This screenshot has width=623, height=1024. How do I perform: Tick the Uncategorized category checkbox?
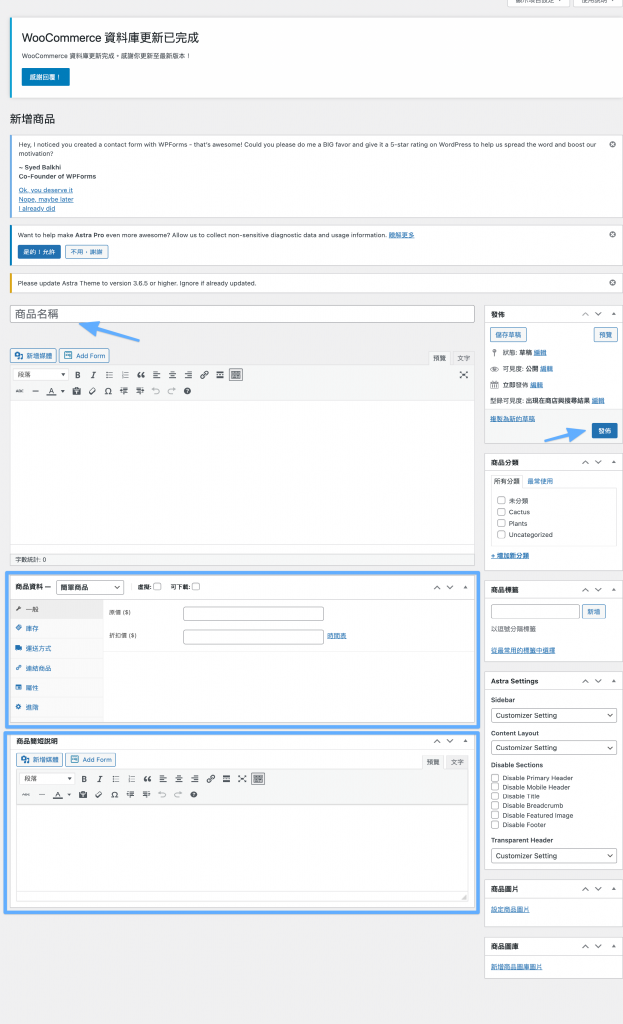[x=502, y=534]
